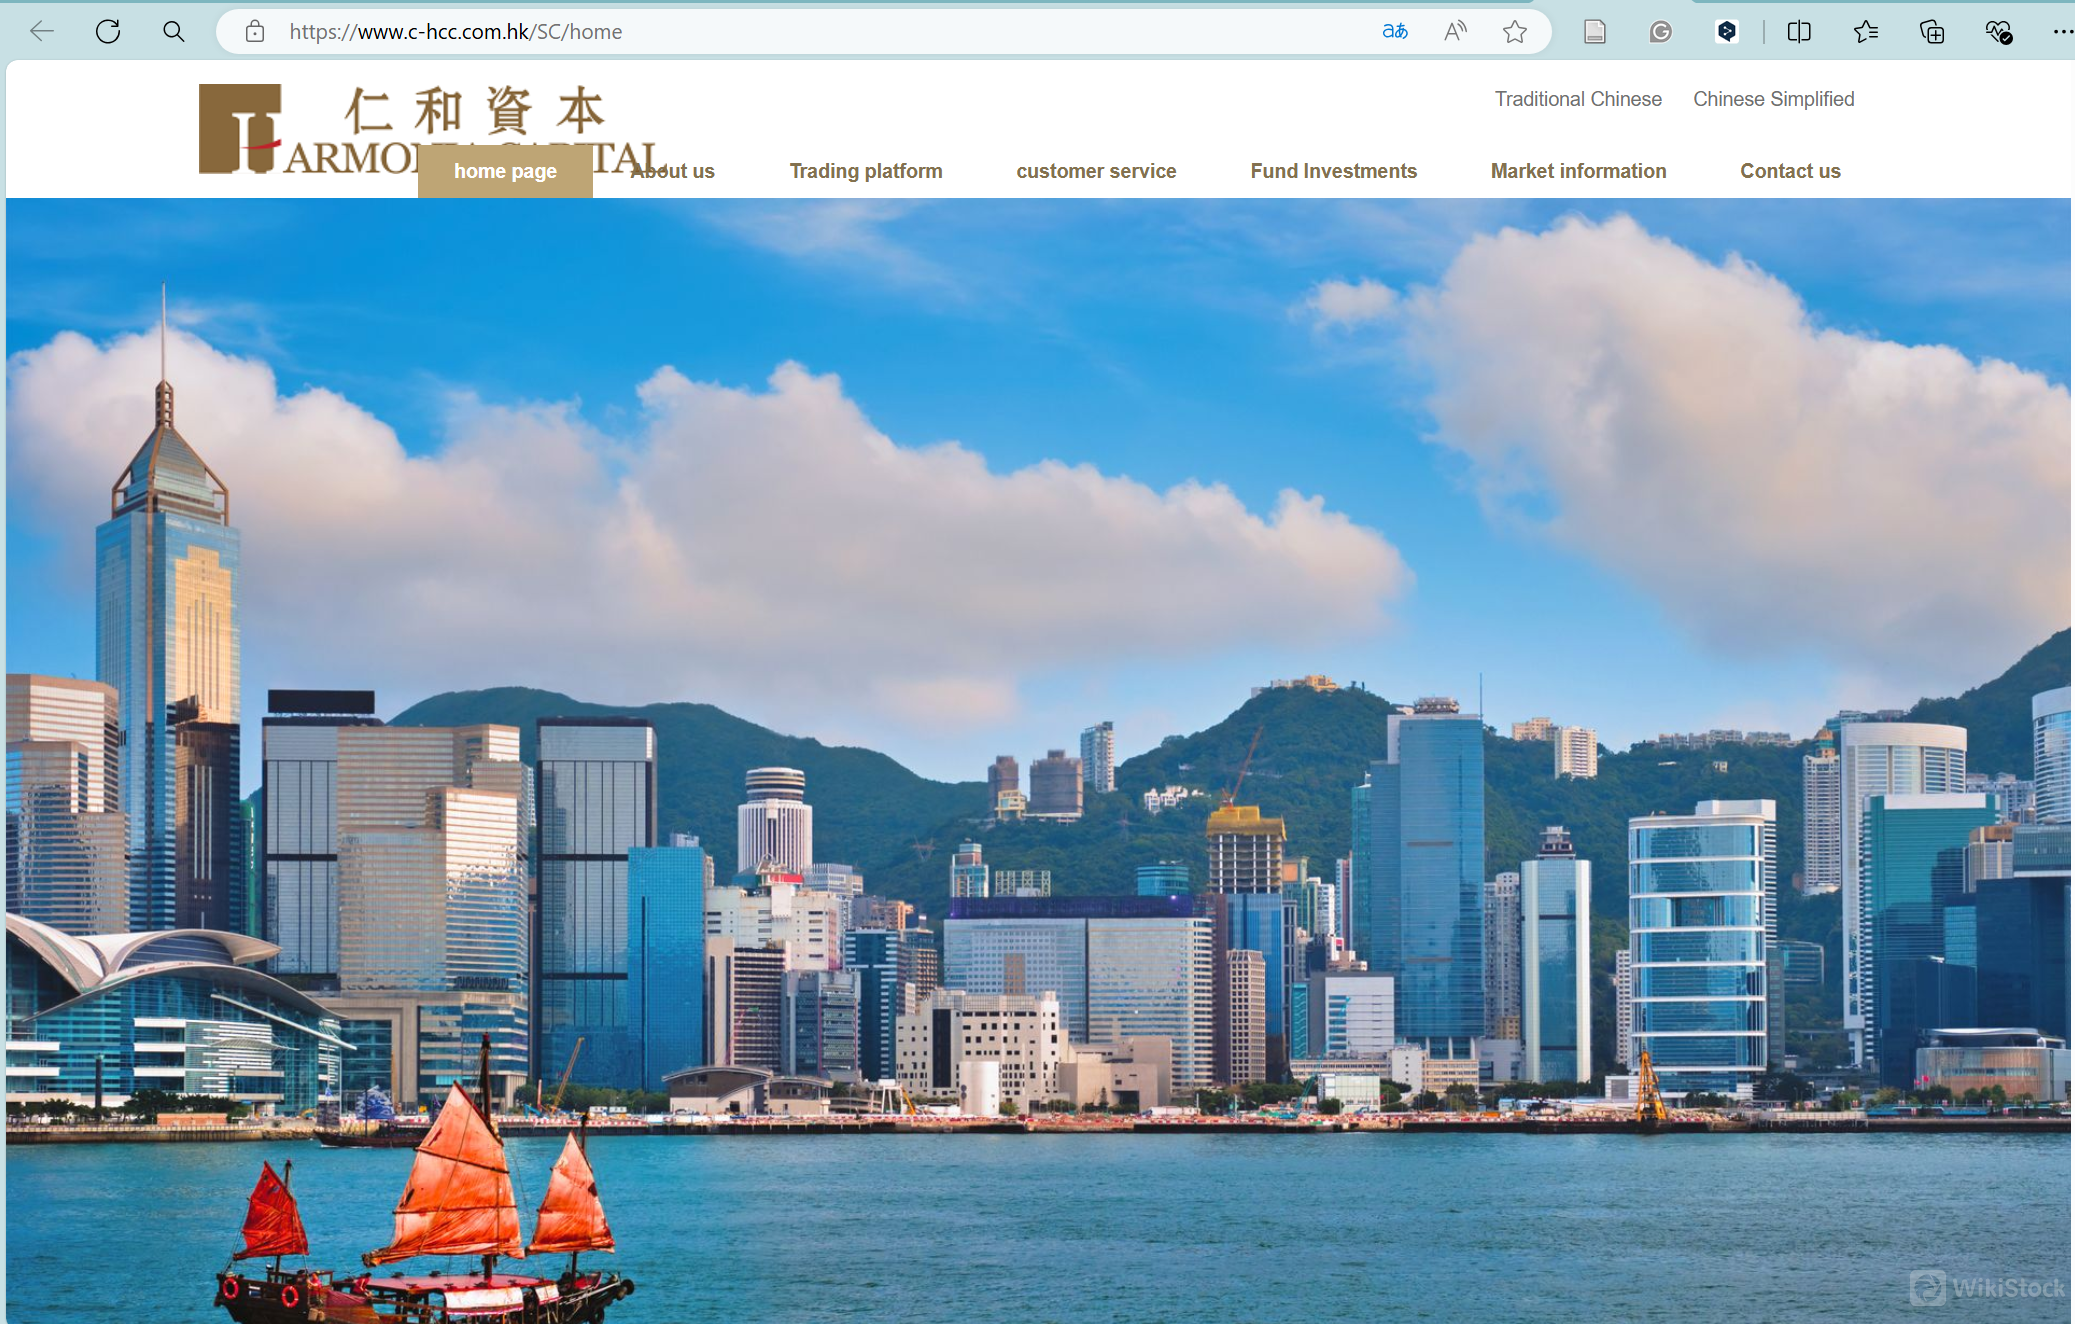
Task: Open the About us page
Action: pos(672,171)
